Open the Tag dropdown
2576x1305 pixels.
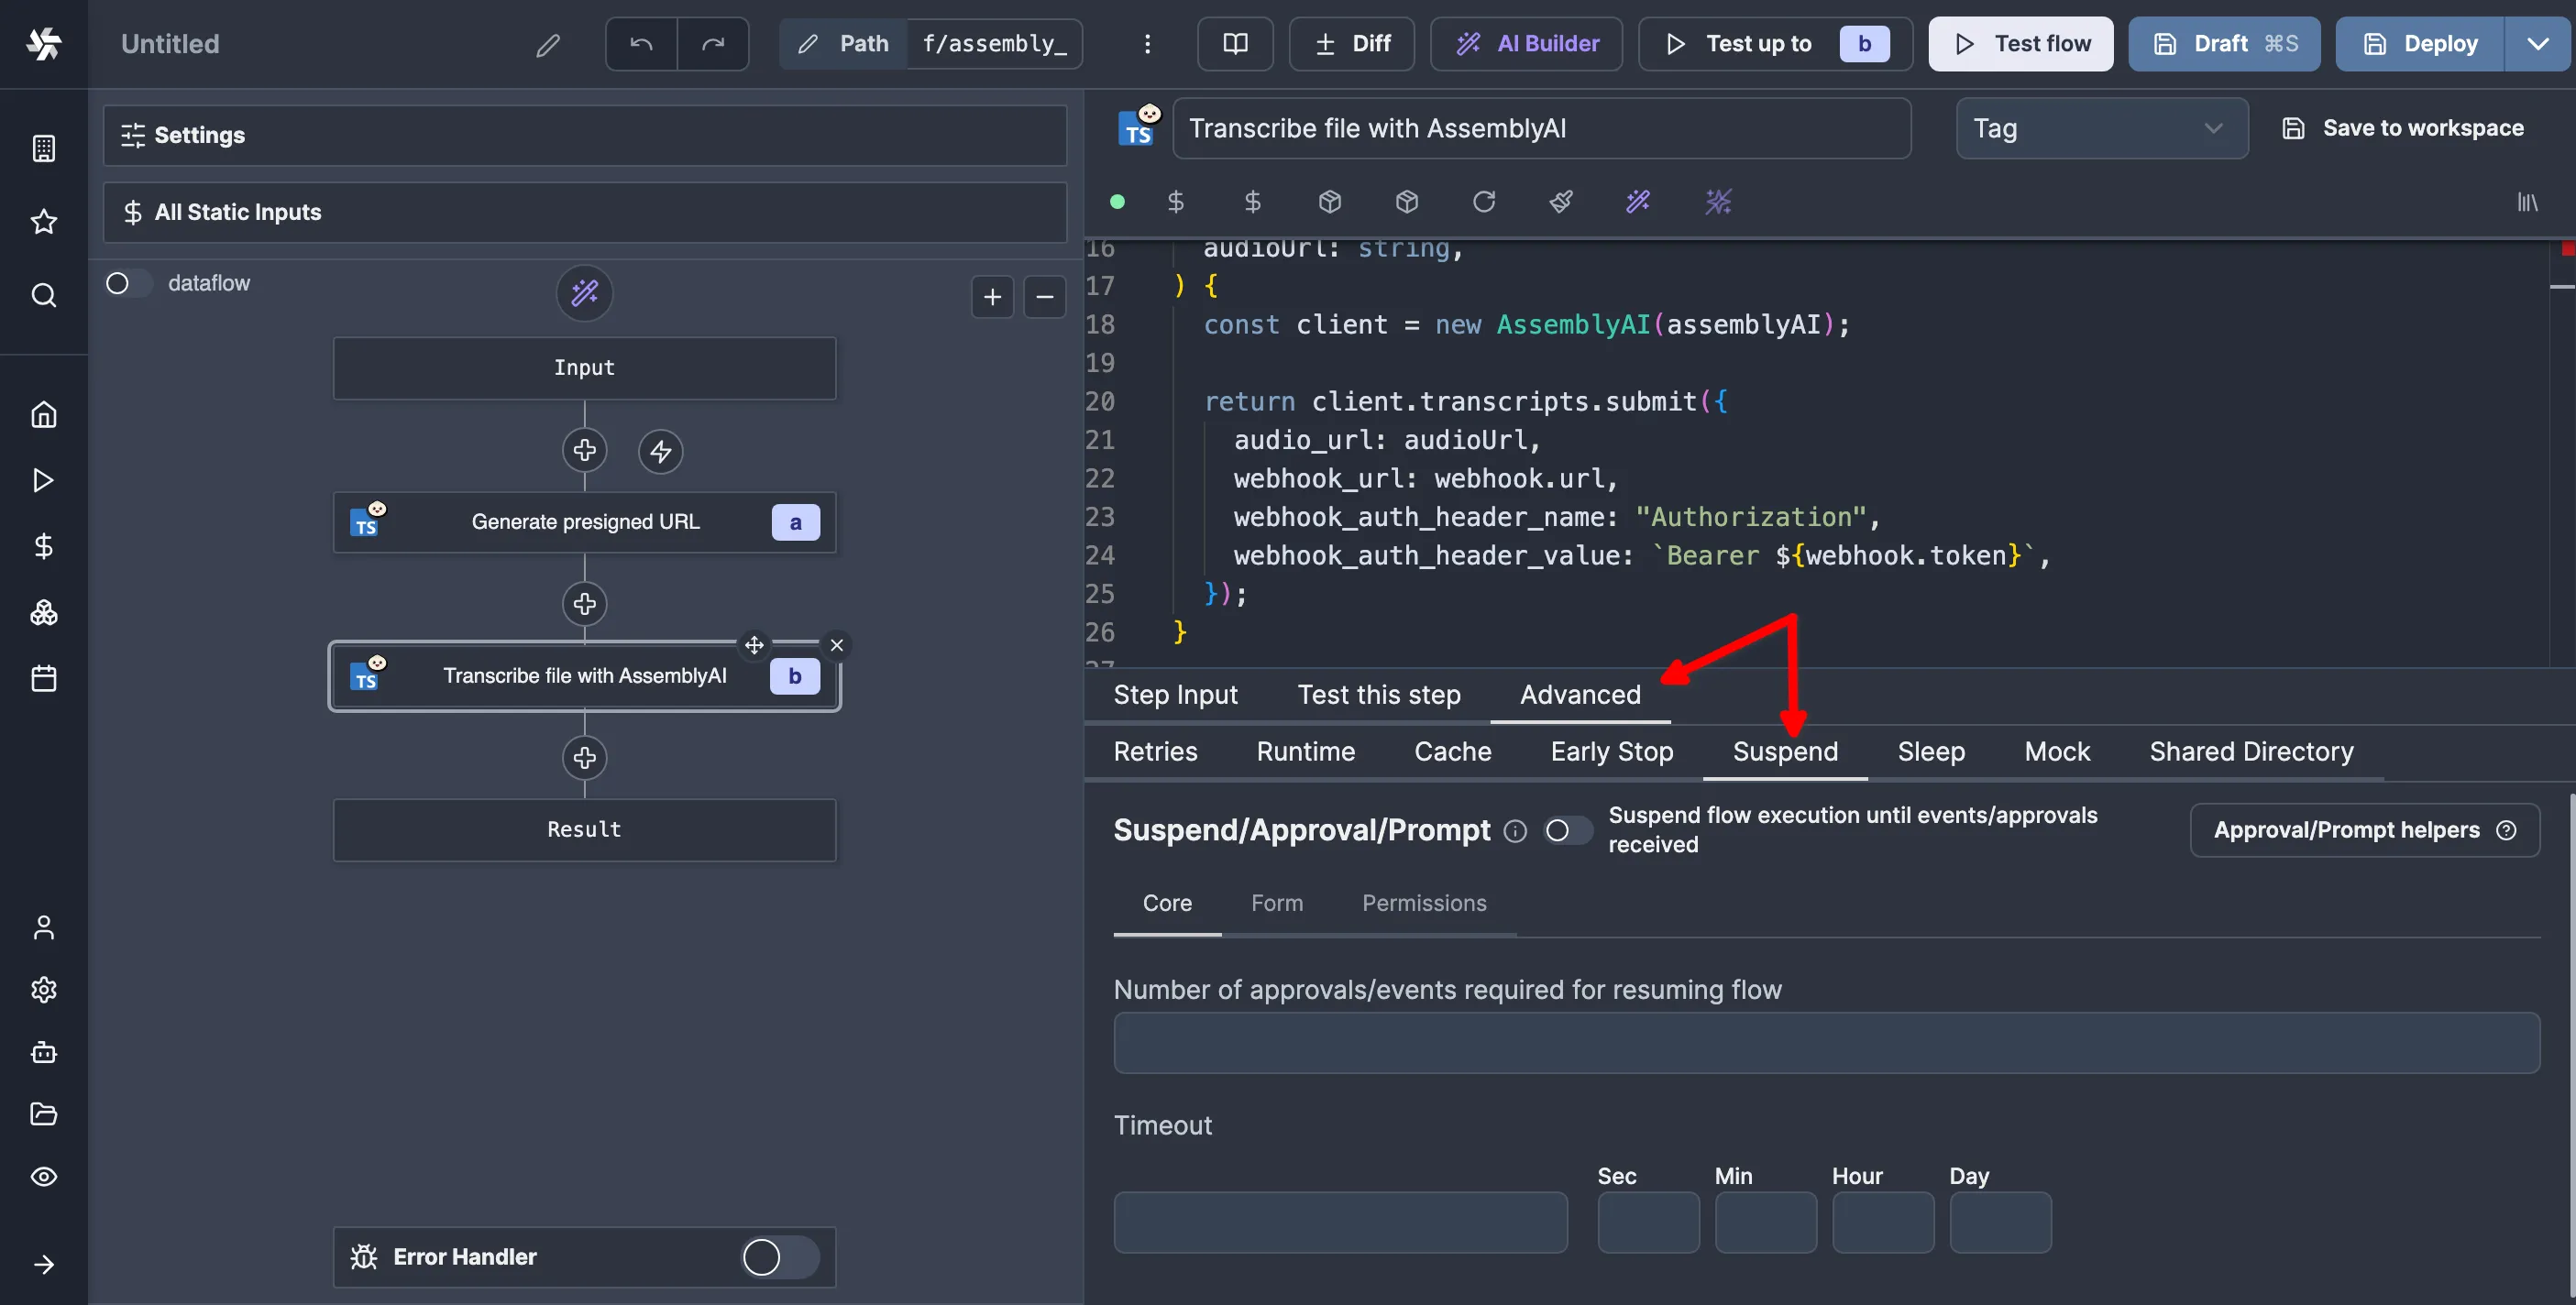[2101, 128]
